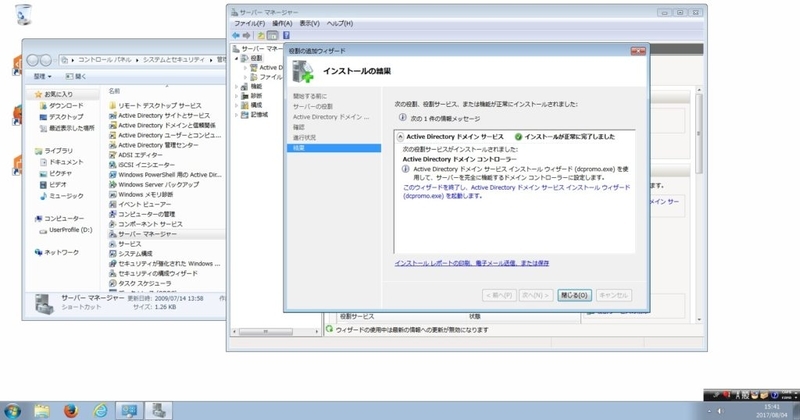Click the Forward arrow in Server Manager toolbar
This screenshot has width=800, height=420.
tap(247, 35)
